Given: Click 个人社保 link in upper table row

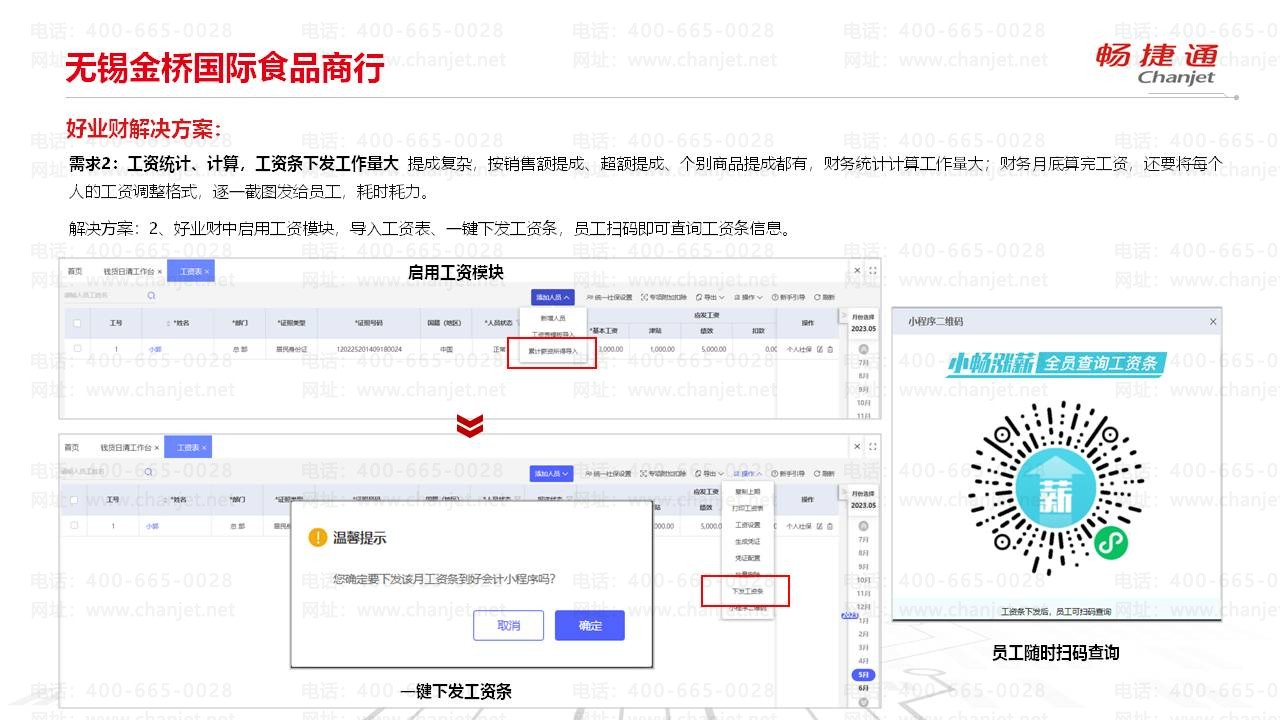Looking at the screenshot, I should [797, 350].
